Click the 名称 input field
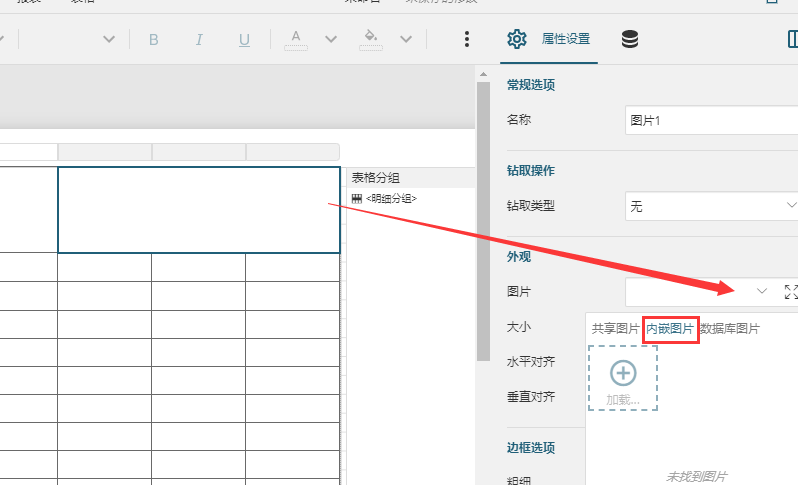 tap(710, 120)
